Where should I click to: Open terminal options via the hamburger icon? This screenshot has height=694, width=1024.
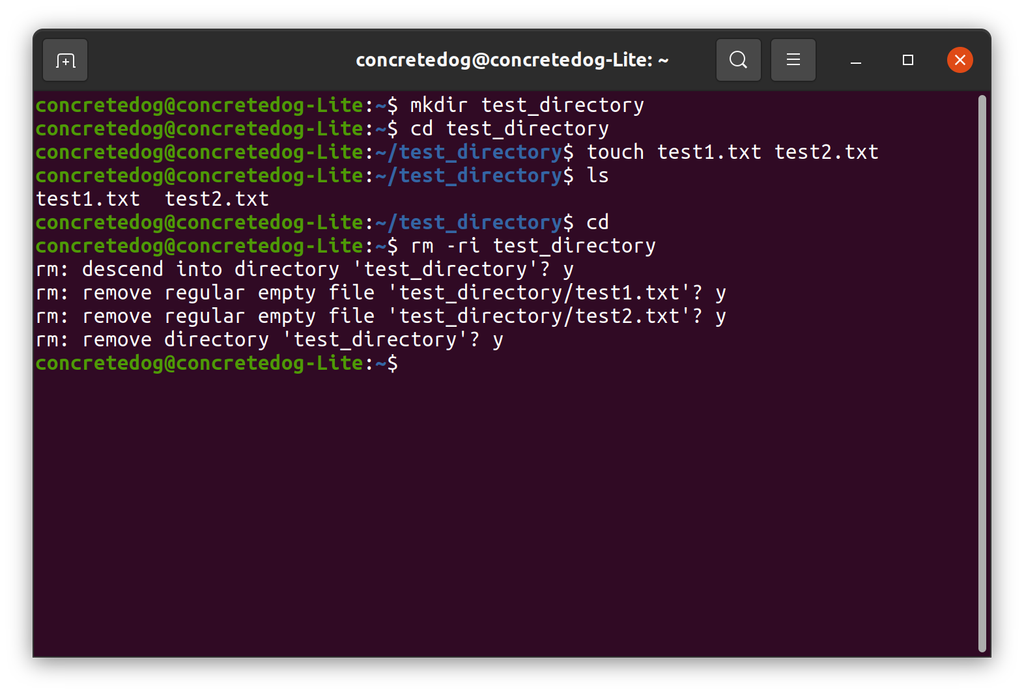click(x=793, y=60)
